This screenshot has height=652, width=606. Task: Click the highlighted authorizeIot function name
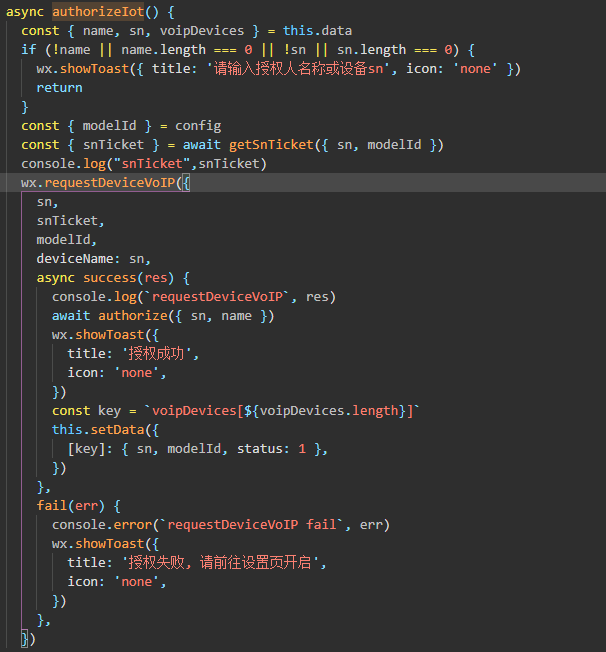[98, 12]
